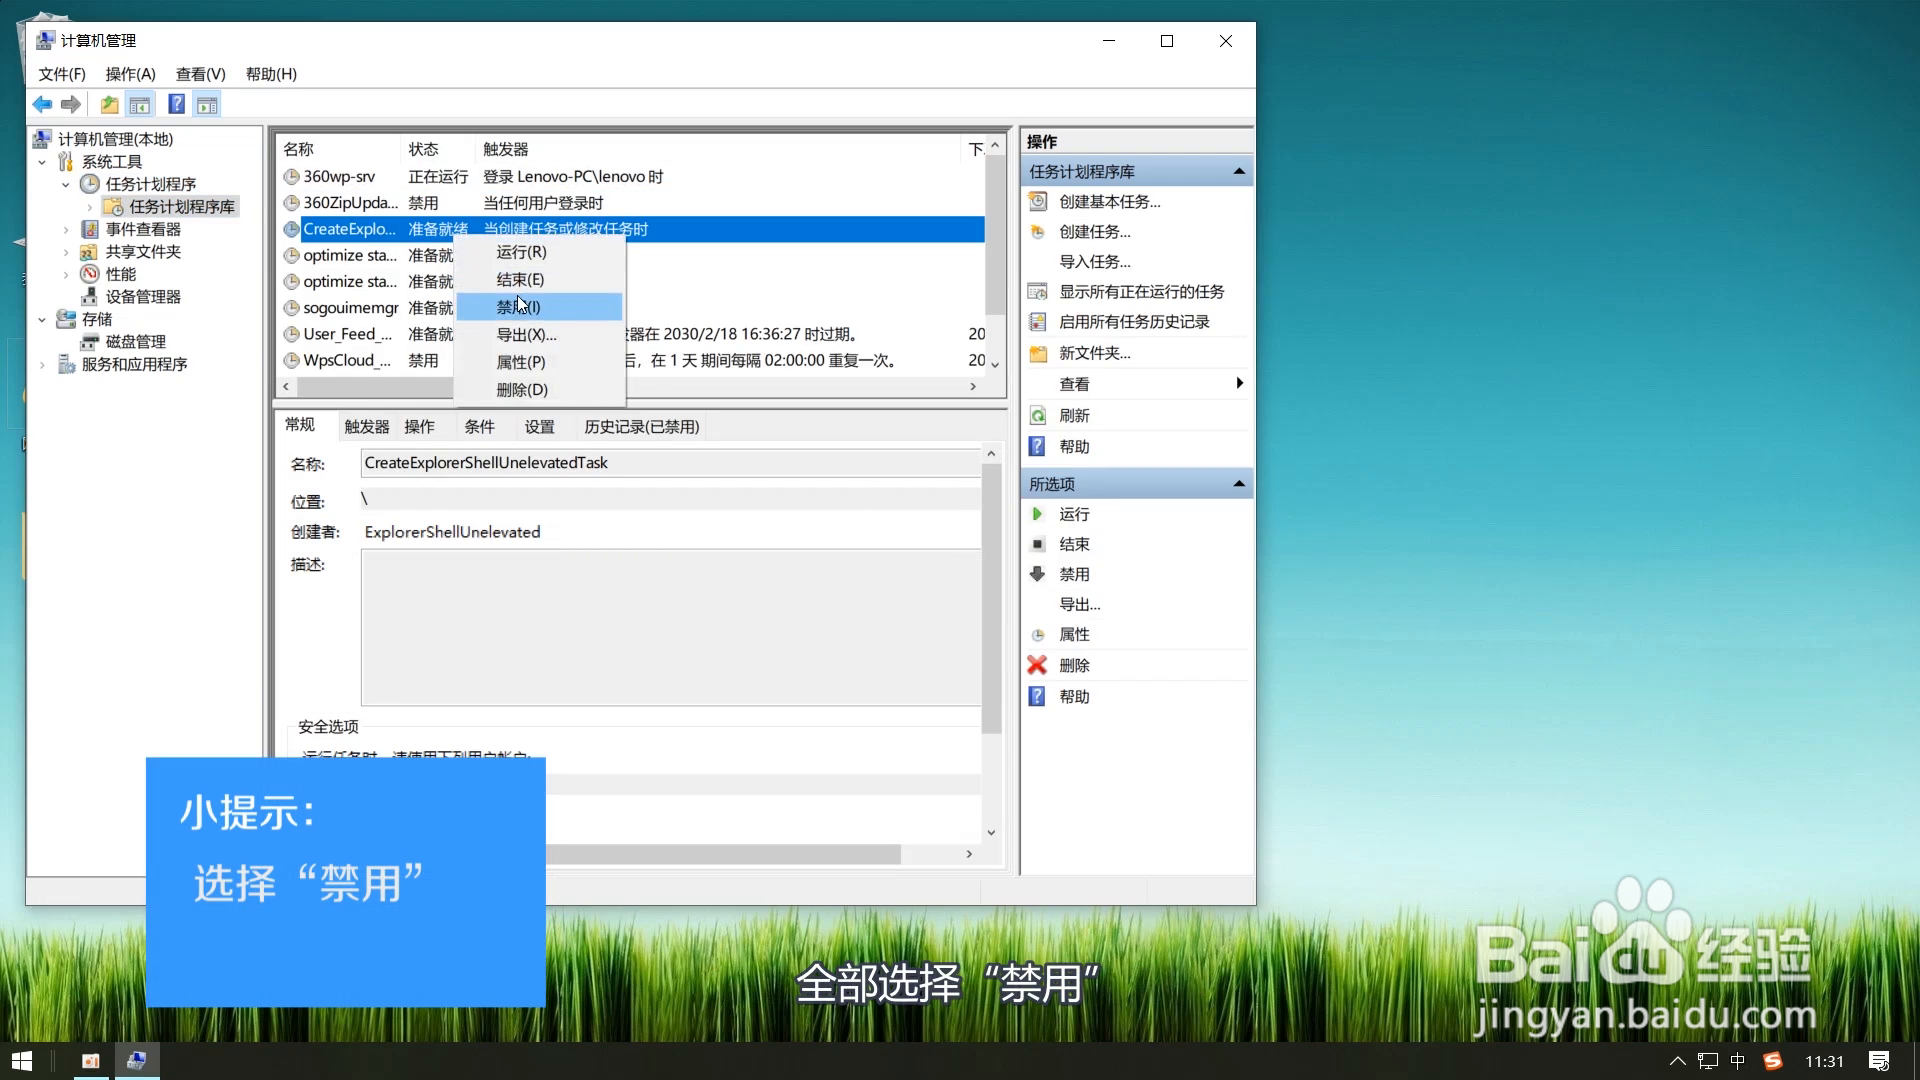1920x1080 pixels.
Task: Click the up-one-level folder toolbar icon
Action: click(x=109, y=104)
